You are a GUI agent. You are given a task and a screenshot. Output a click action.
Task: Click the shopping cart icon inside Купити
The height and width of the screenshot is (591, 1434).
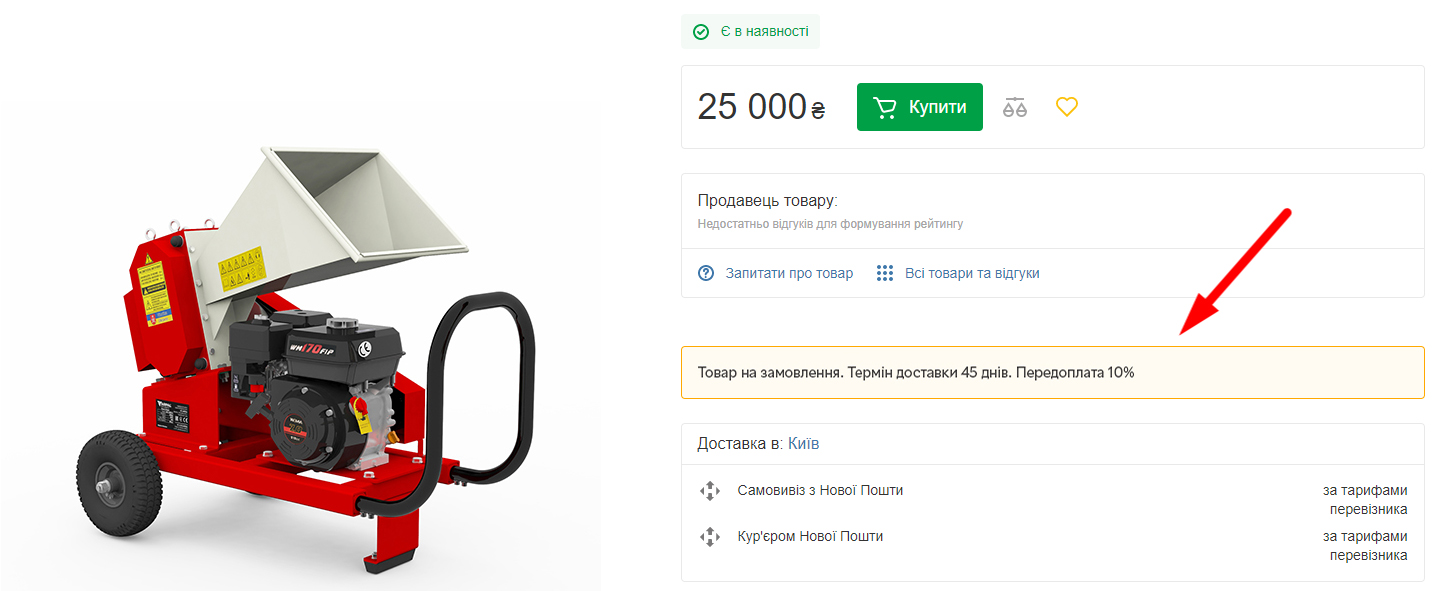pos(885,107)
